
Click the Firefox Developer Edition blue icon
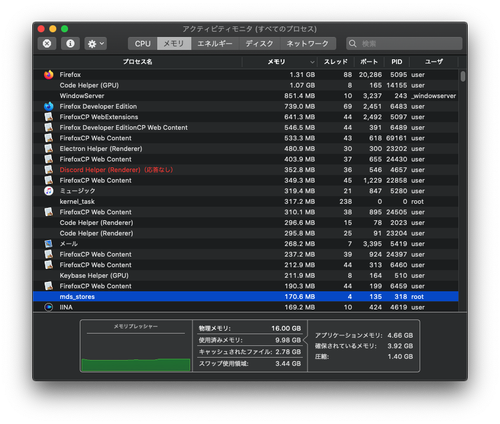[49, 106]
